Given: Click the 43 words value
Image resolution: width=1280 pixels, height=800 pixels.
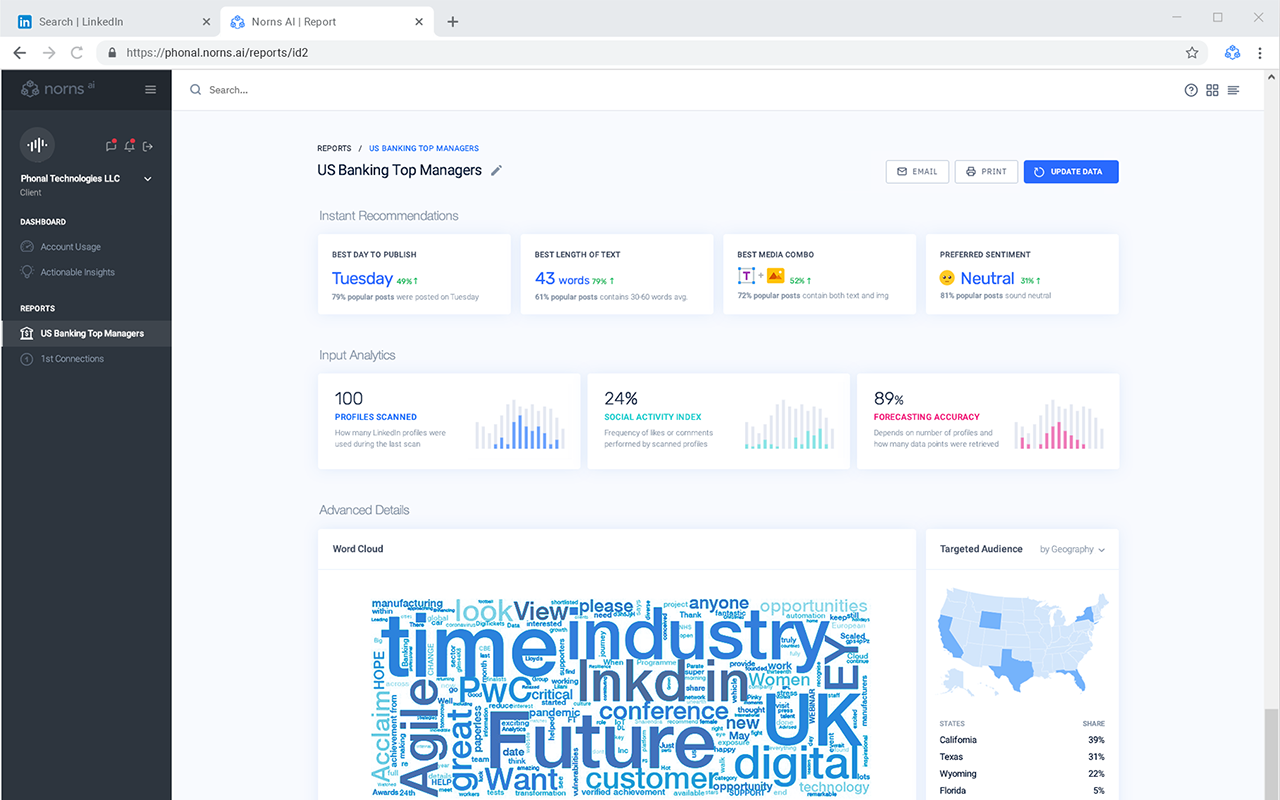Looking at the screenshot, I should pyautogui.click(x=562, y=279).
